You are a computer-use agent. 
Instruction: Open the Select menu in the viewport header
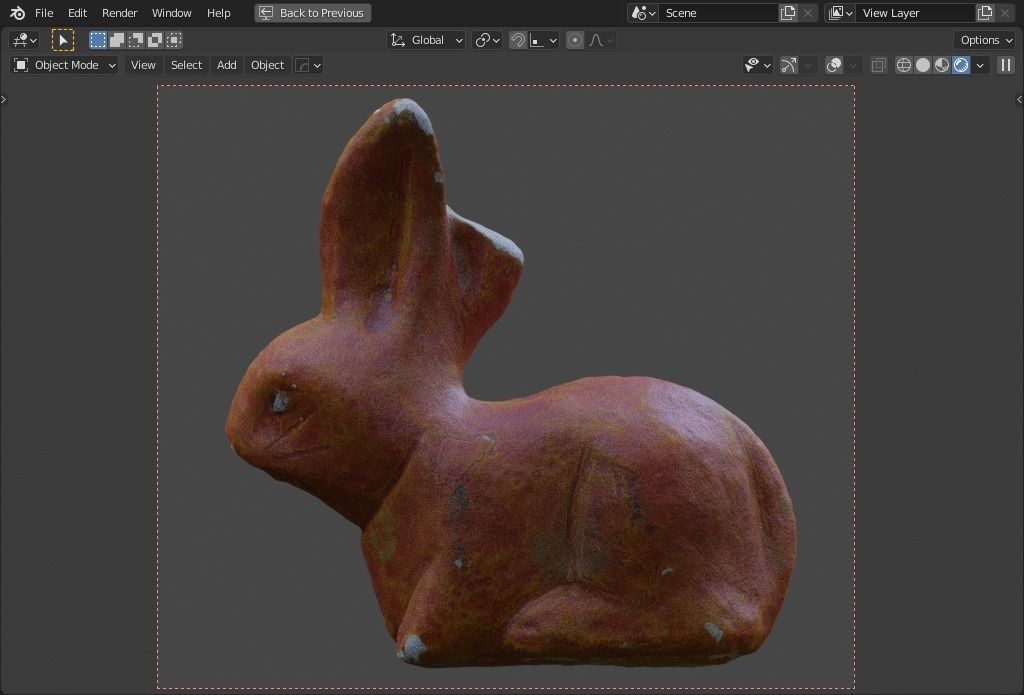tap(186, 65)
